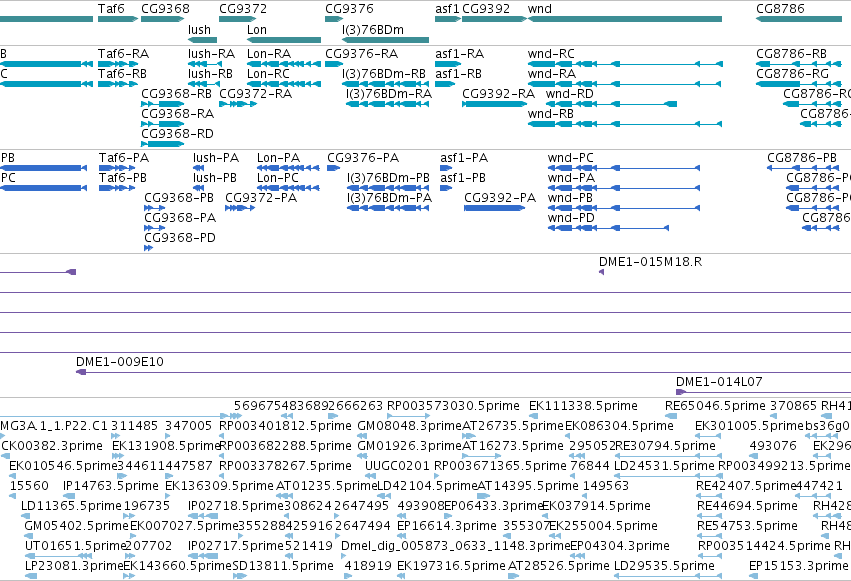851x581 pixels.
Task: Select the CG9372 gene feature
Action: point(238,19)
